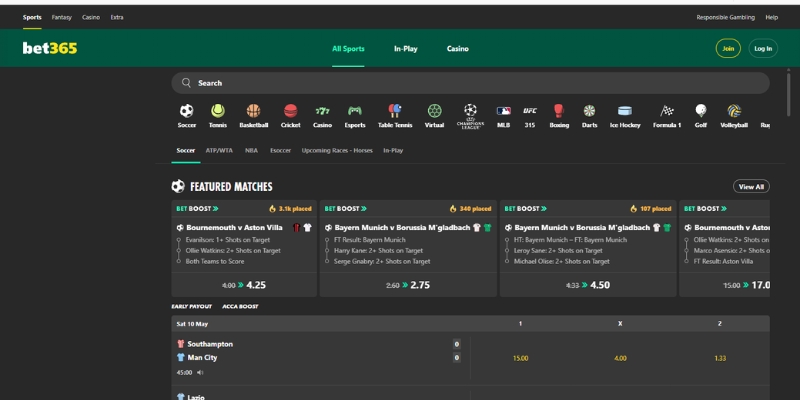Click Bournemouth v Aston Villa title with 3.1k placed
This screenshot has width=800, height=400.
click(x=234, y=228)
